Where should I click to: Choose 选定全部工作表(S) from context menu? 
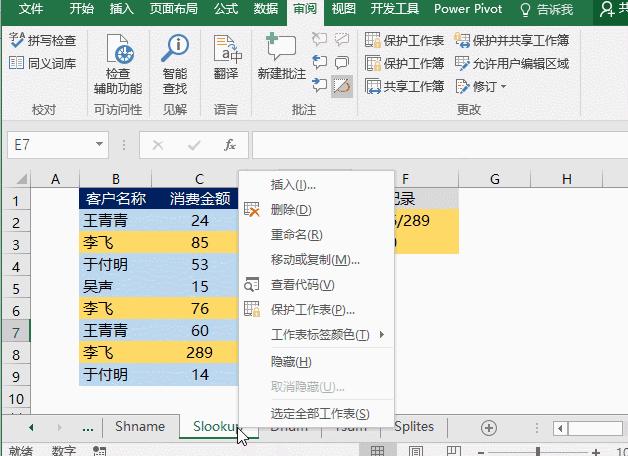pos(316,413)
